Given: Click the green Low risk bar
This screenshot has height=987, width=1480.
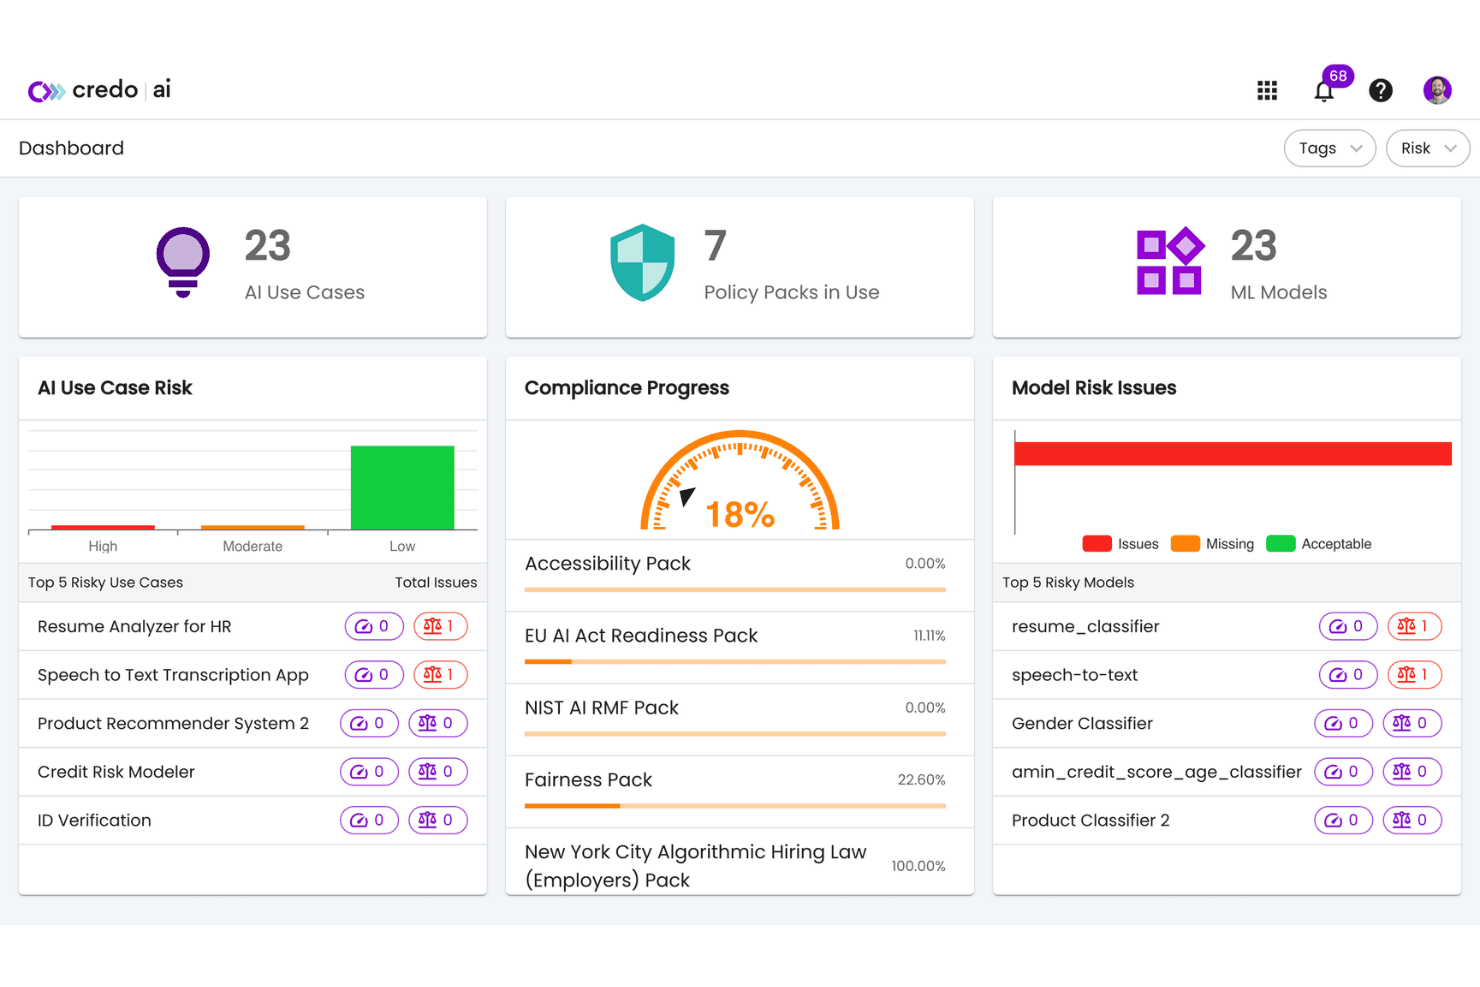Looking at the screenshot, I should pyautogui.click(x=402, y=488).
